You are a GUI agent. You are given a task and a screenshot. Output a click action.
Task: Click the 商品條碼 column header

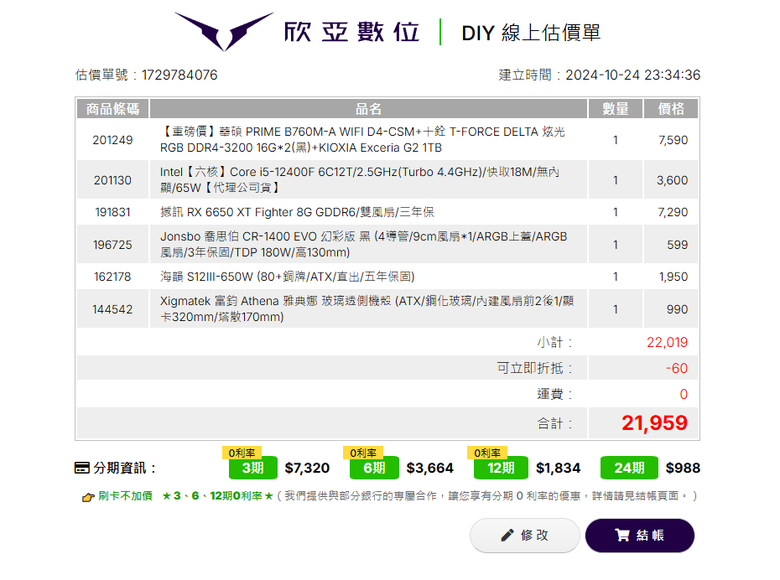pyautogui.click(x=112, y=109)
